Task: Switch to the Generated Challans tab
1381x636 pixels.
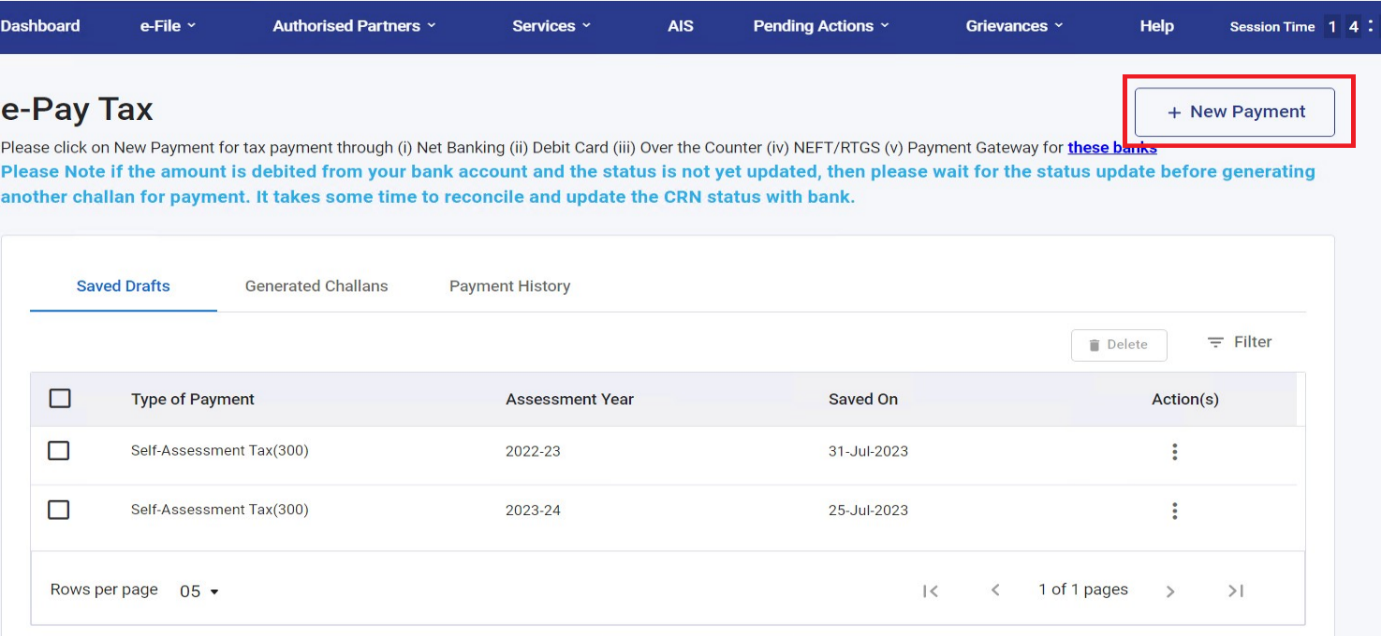Action: pos(316,285)
